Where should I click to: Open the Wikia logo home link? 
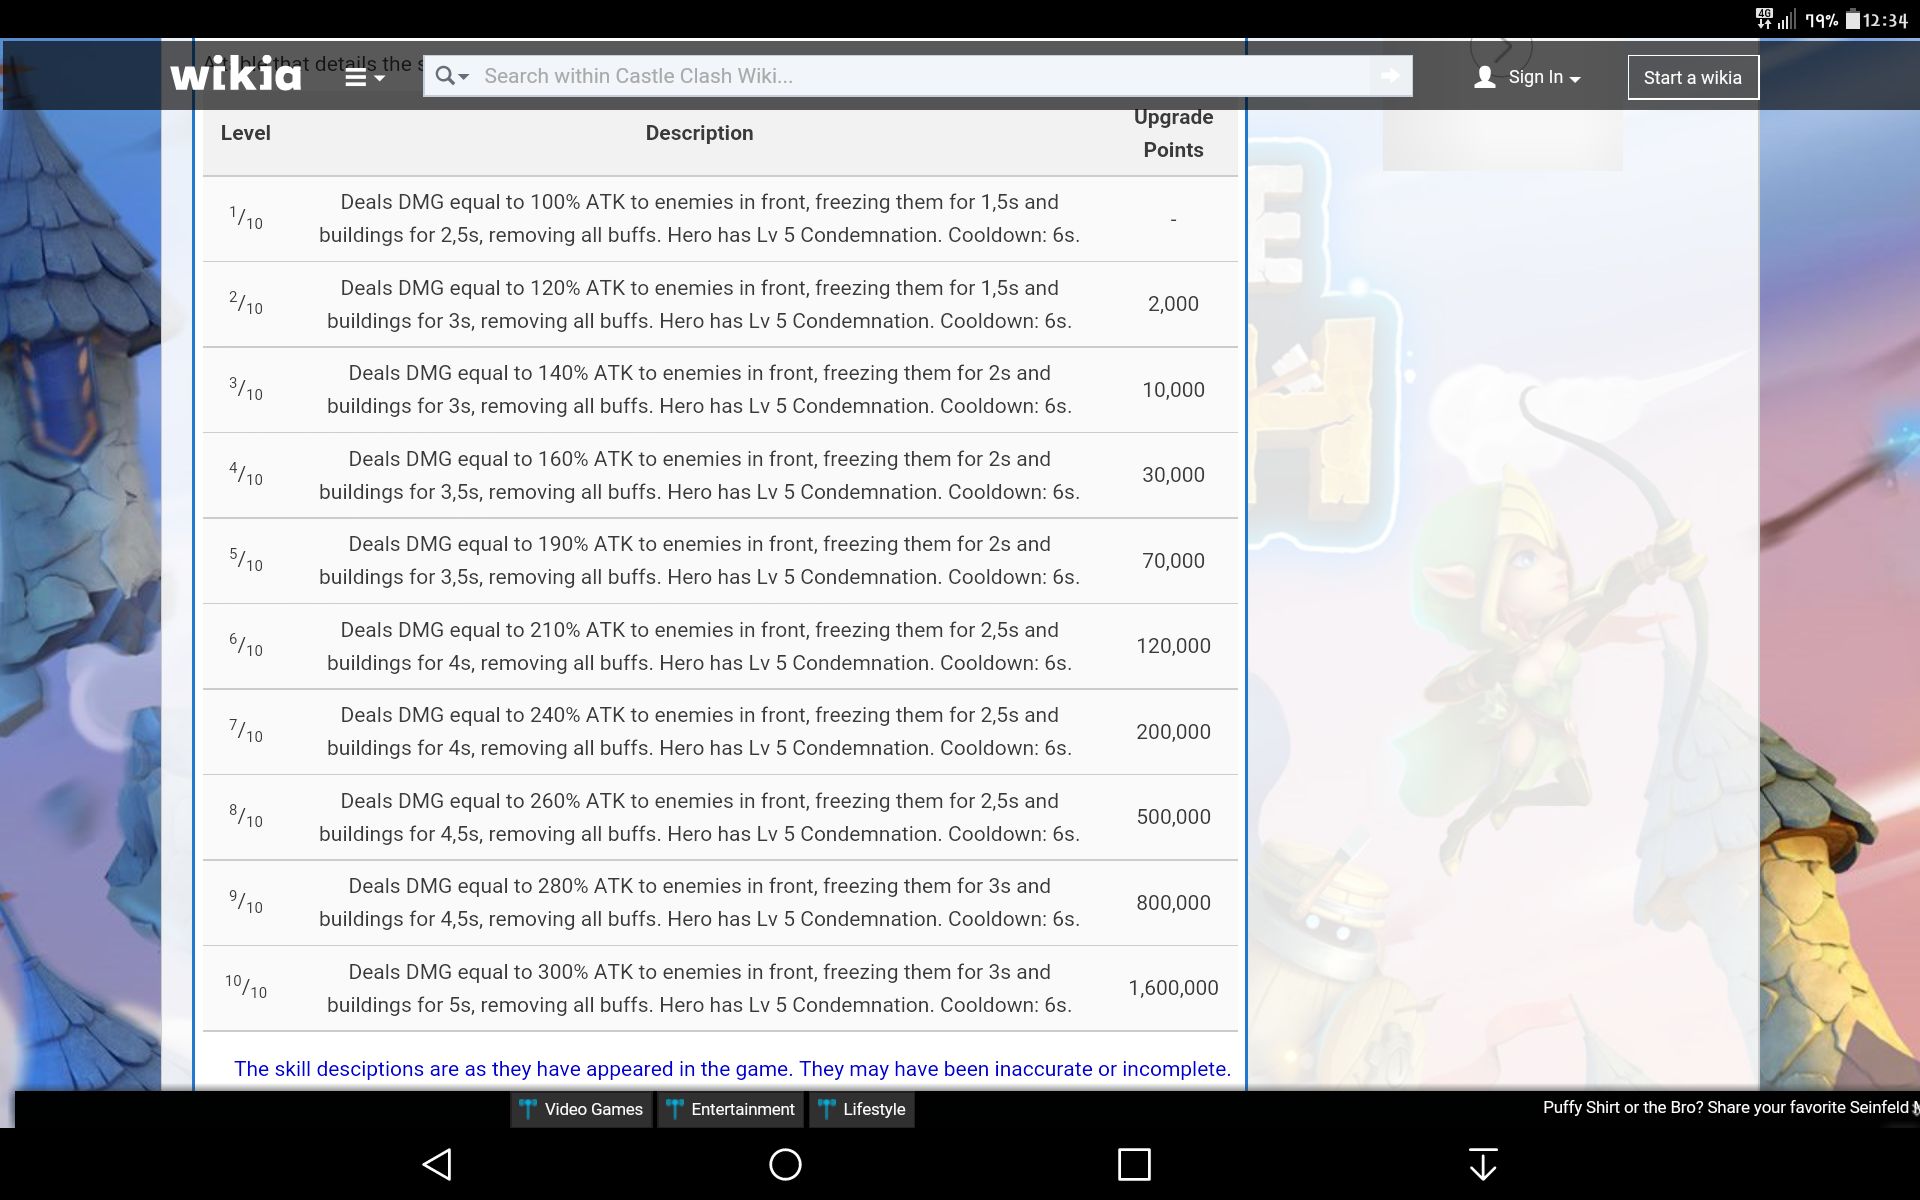236,74
